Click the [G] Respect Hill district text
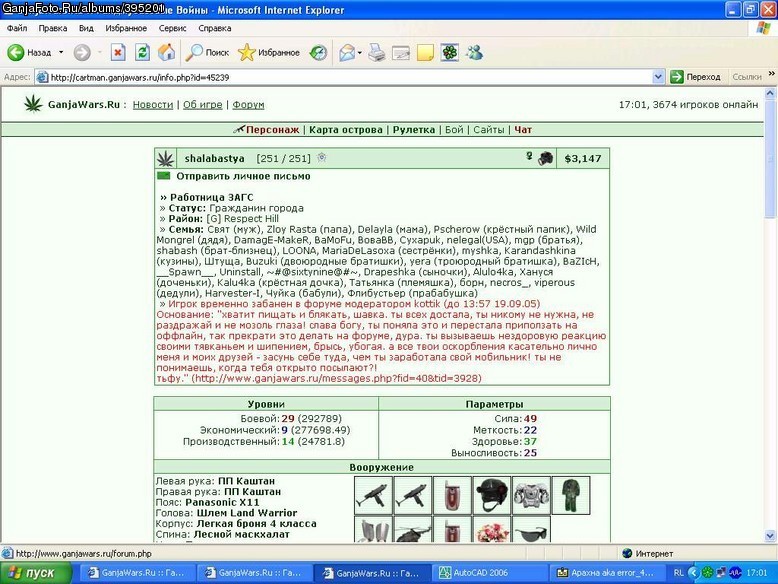 243,219
